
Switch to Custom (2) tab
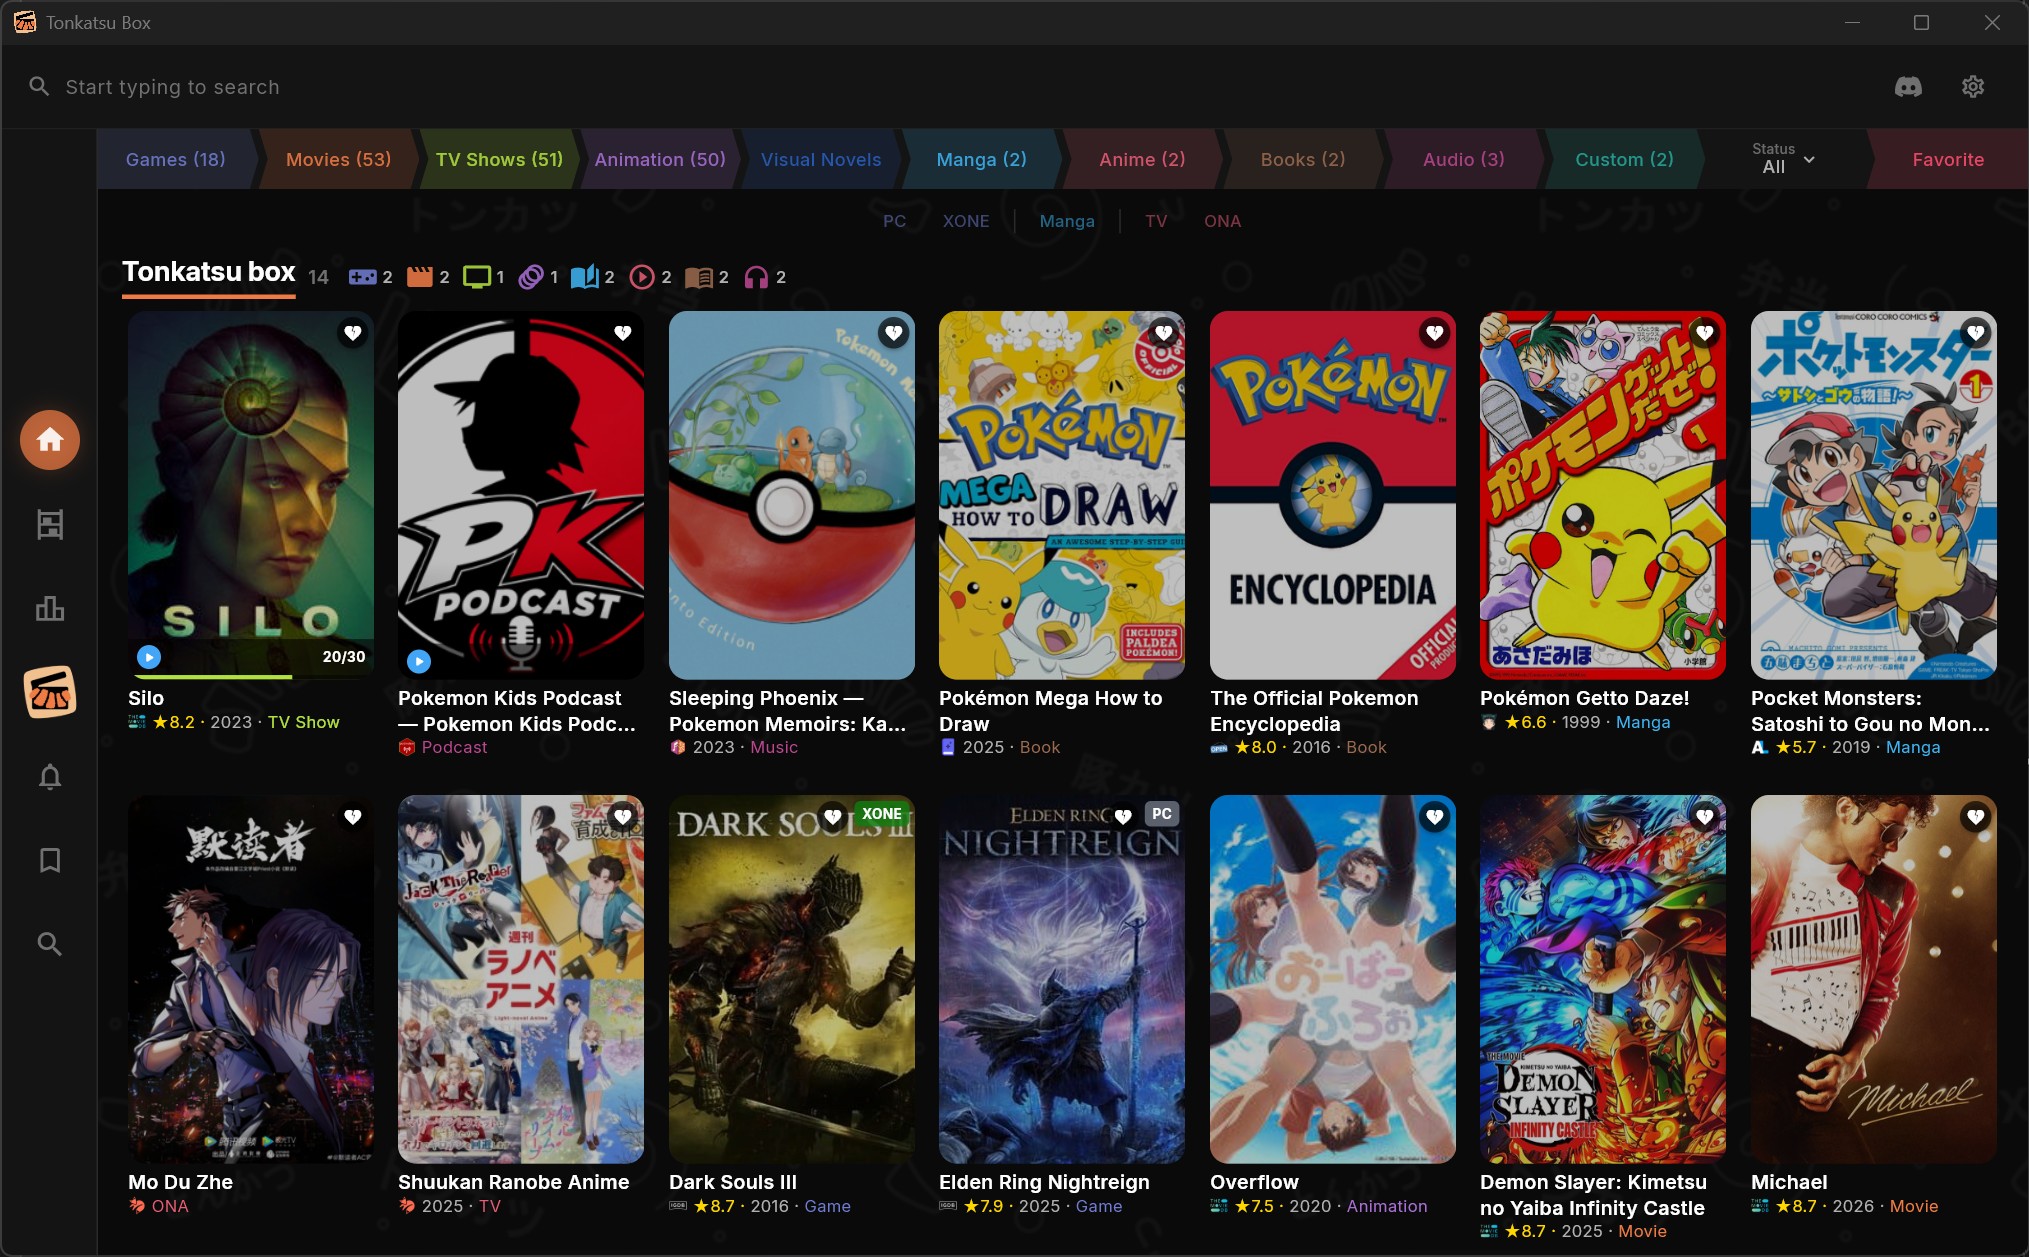pos(1624,159)
